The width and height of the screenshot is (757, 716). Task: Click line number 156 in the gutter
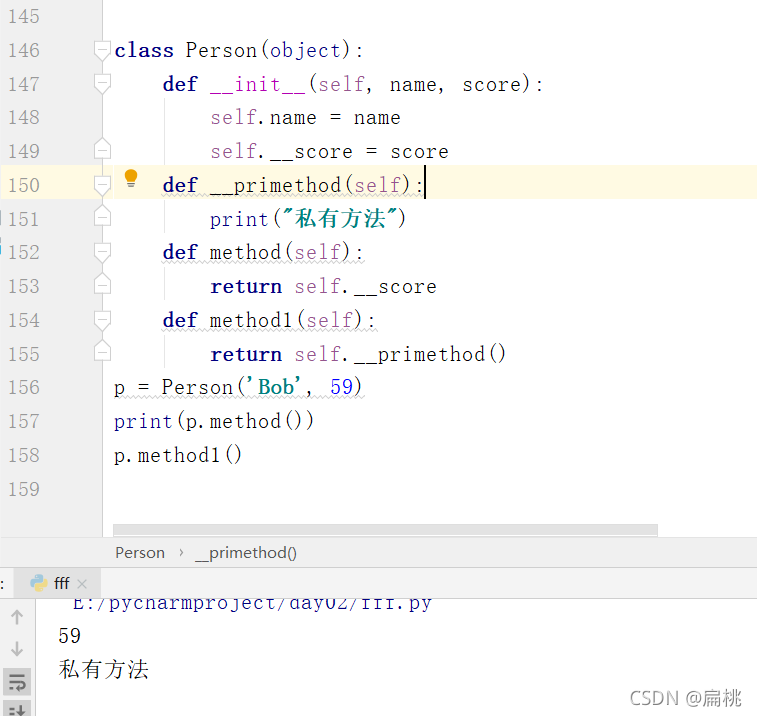point(24,388)
